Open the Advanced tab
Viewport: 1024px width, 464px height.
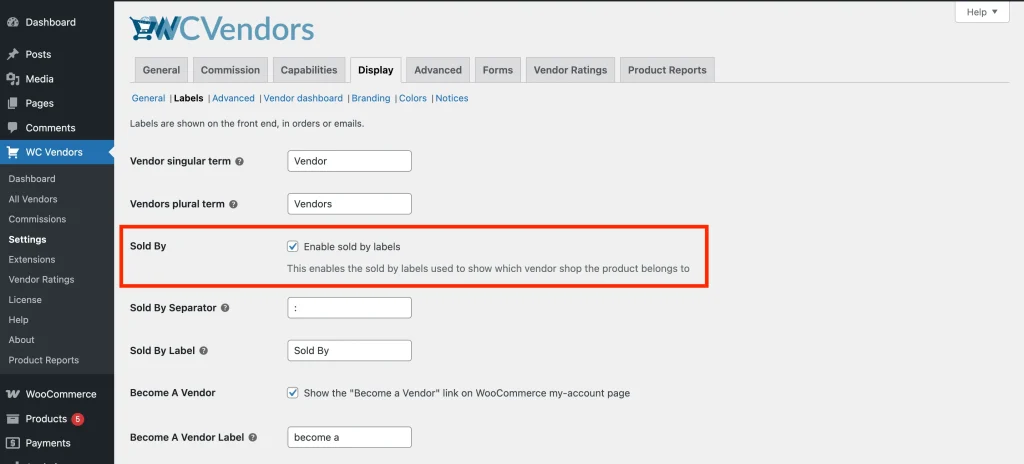[x=438, y=70]
